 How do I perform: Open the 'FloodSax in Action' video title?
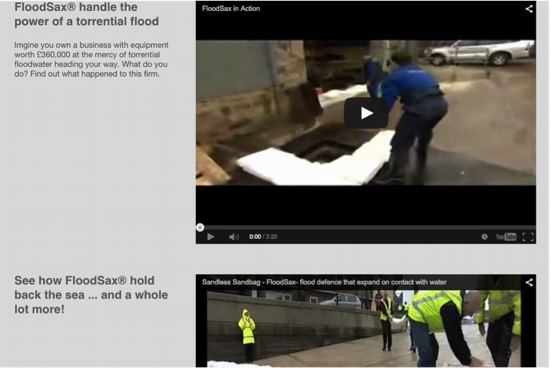[x=231, y=8]
